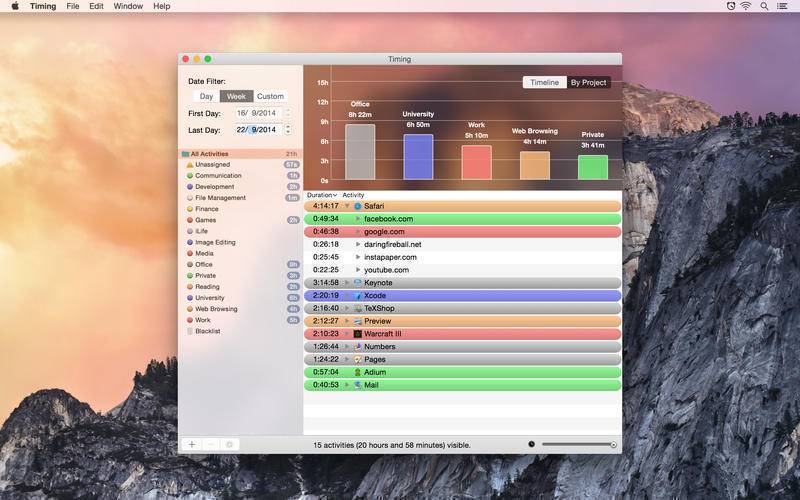
Task: Click the minus remove-project button
Action: pos(211,444)
